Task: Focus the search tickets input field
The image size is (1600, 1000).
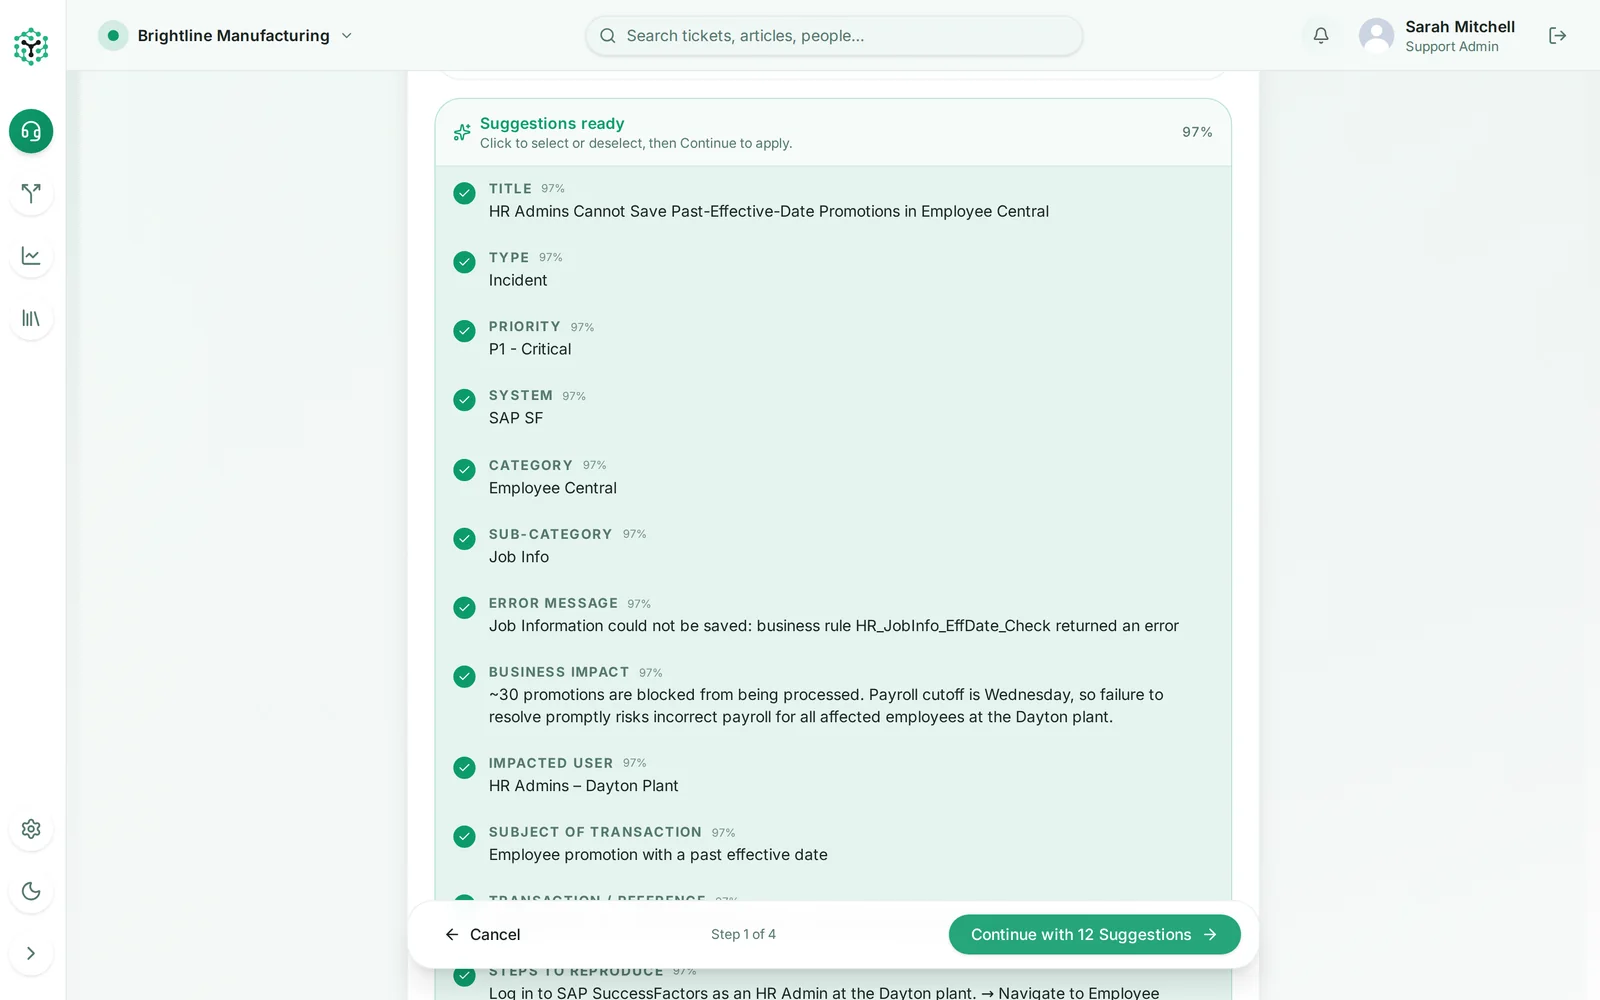Action: (834, 36)
